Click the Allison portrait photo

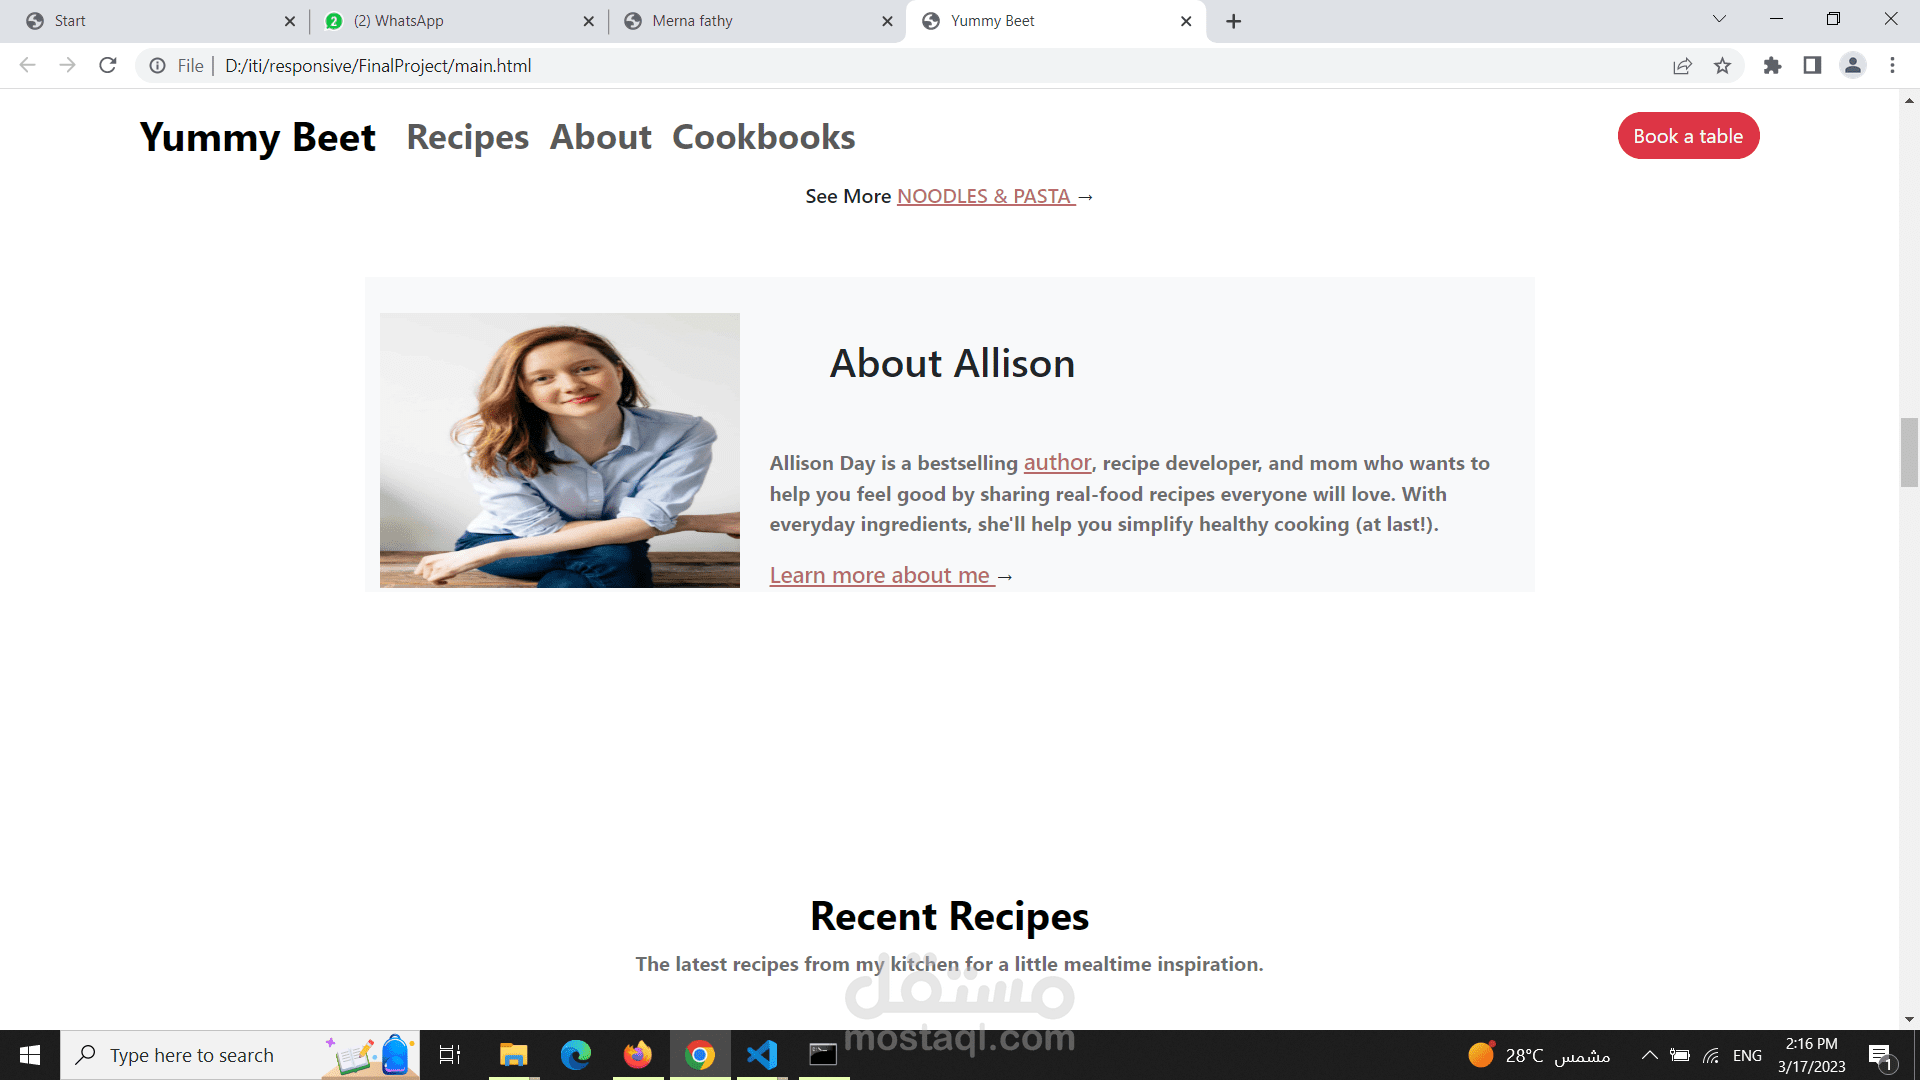559,450
